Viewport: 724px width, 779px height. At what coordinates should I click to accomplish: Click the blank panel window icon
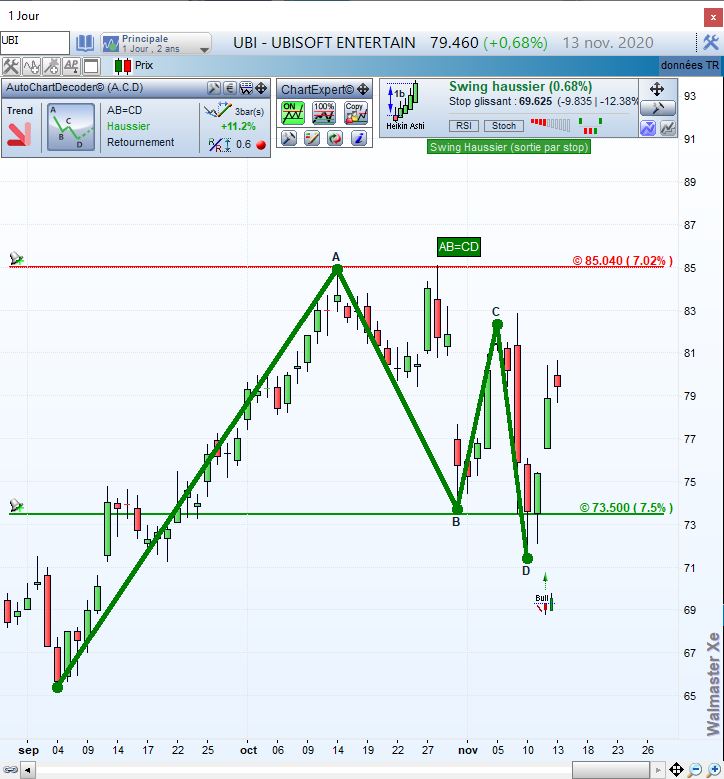point(91,66)
